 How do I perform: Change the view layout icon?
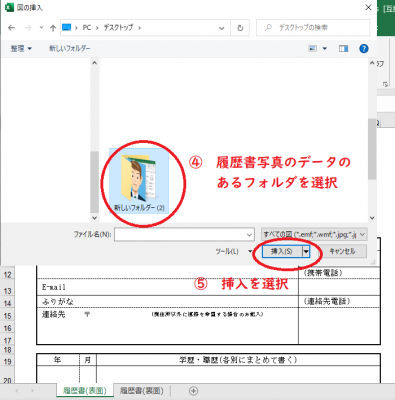312,49
